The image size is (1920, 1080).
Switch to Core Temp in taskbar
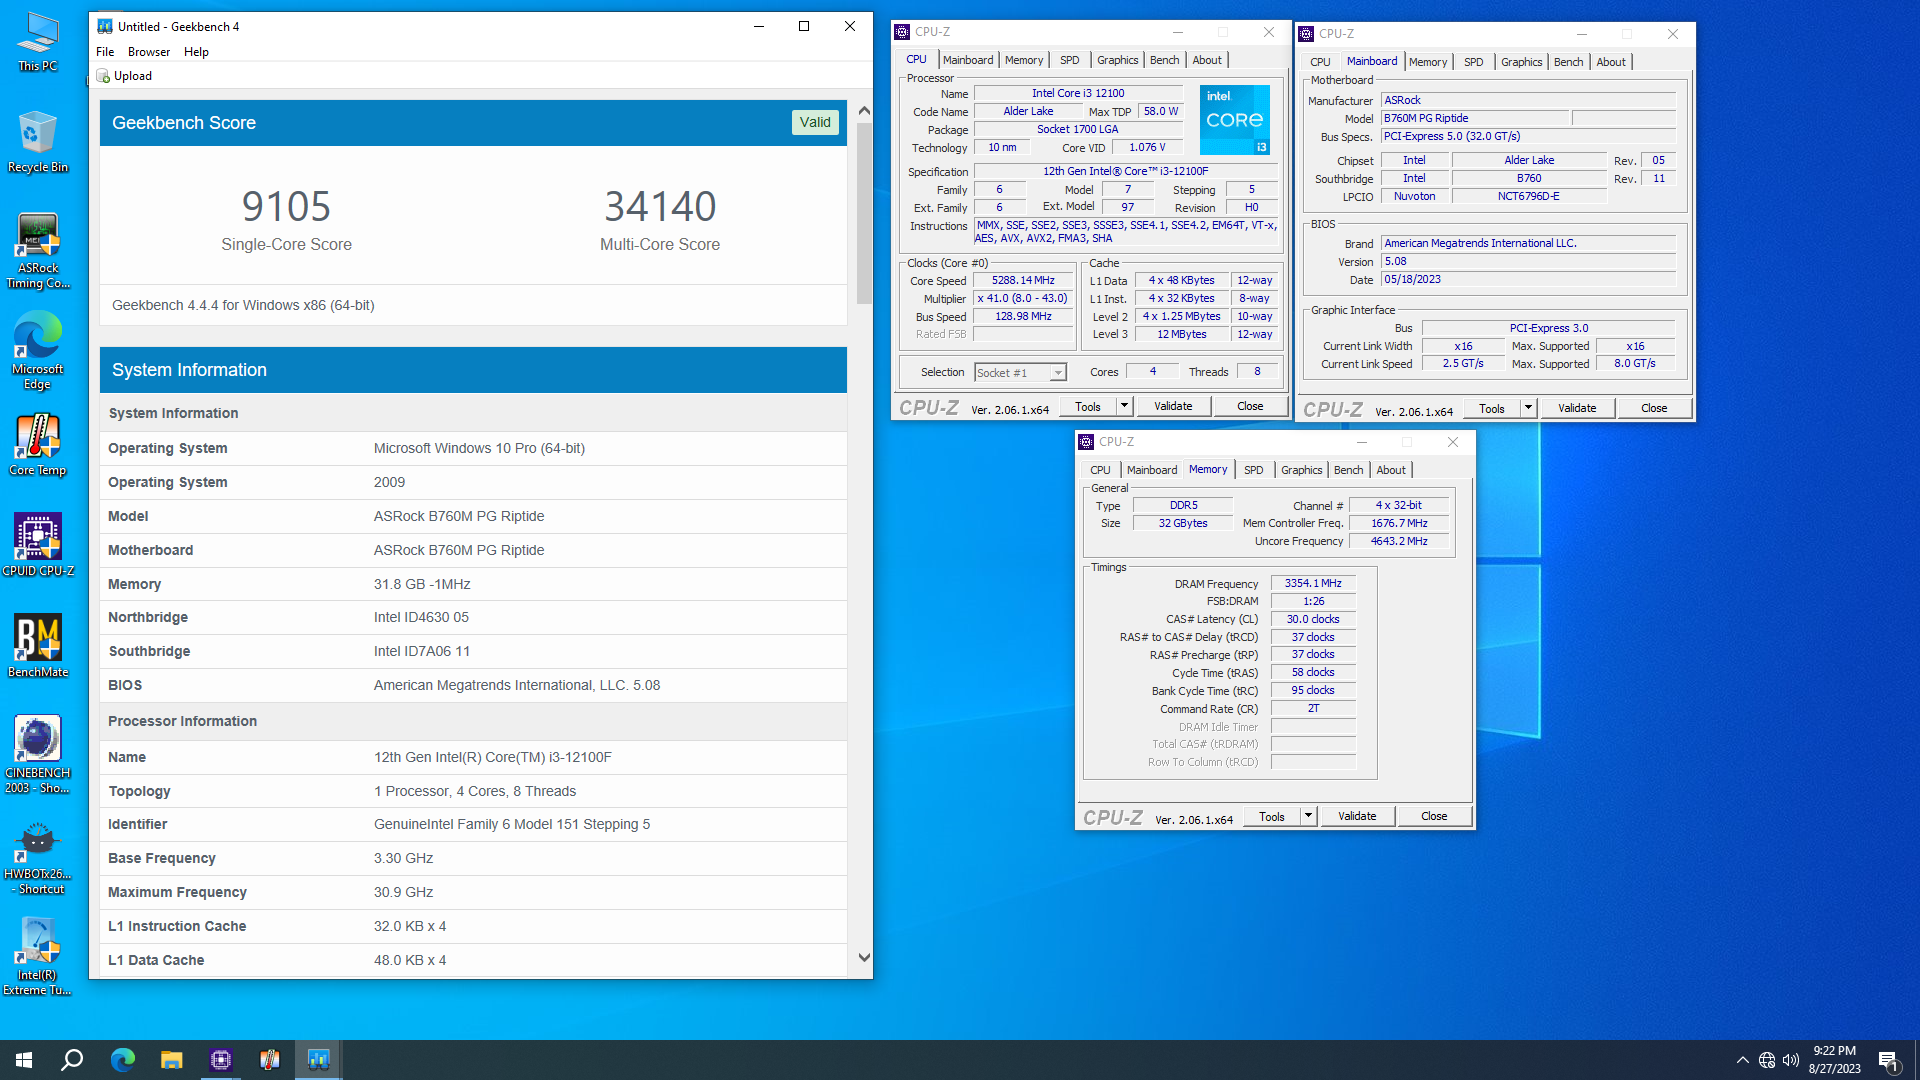click(x=270, y=1060)
